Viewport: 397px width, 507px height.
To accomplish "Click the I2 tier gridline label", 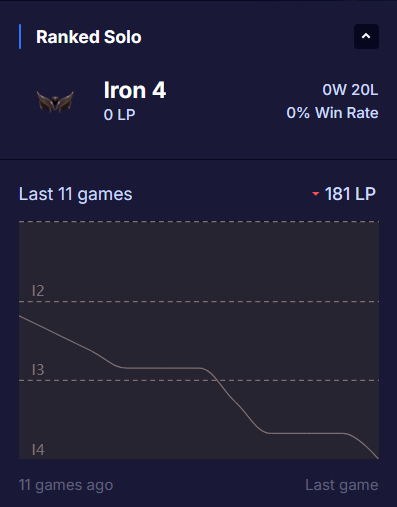I will [38, 291].
